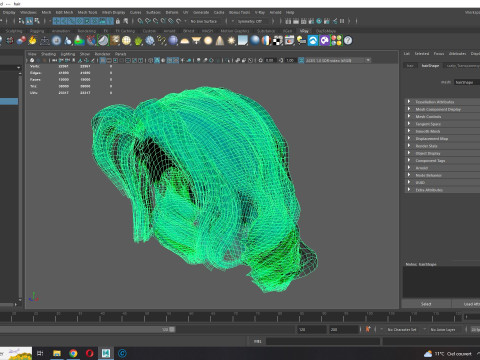The width and height of the screenshot is (480, 360).
Task: Click the blue sphere light shelf icon
Action: pos(173,41)
